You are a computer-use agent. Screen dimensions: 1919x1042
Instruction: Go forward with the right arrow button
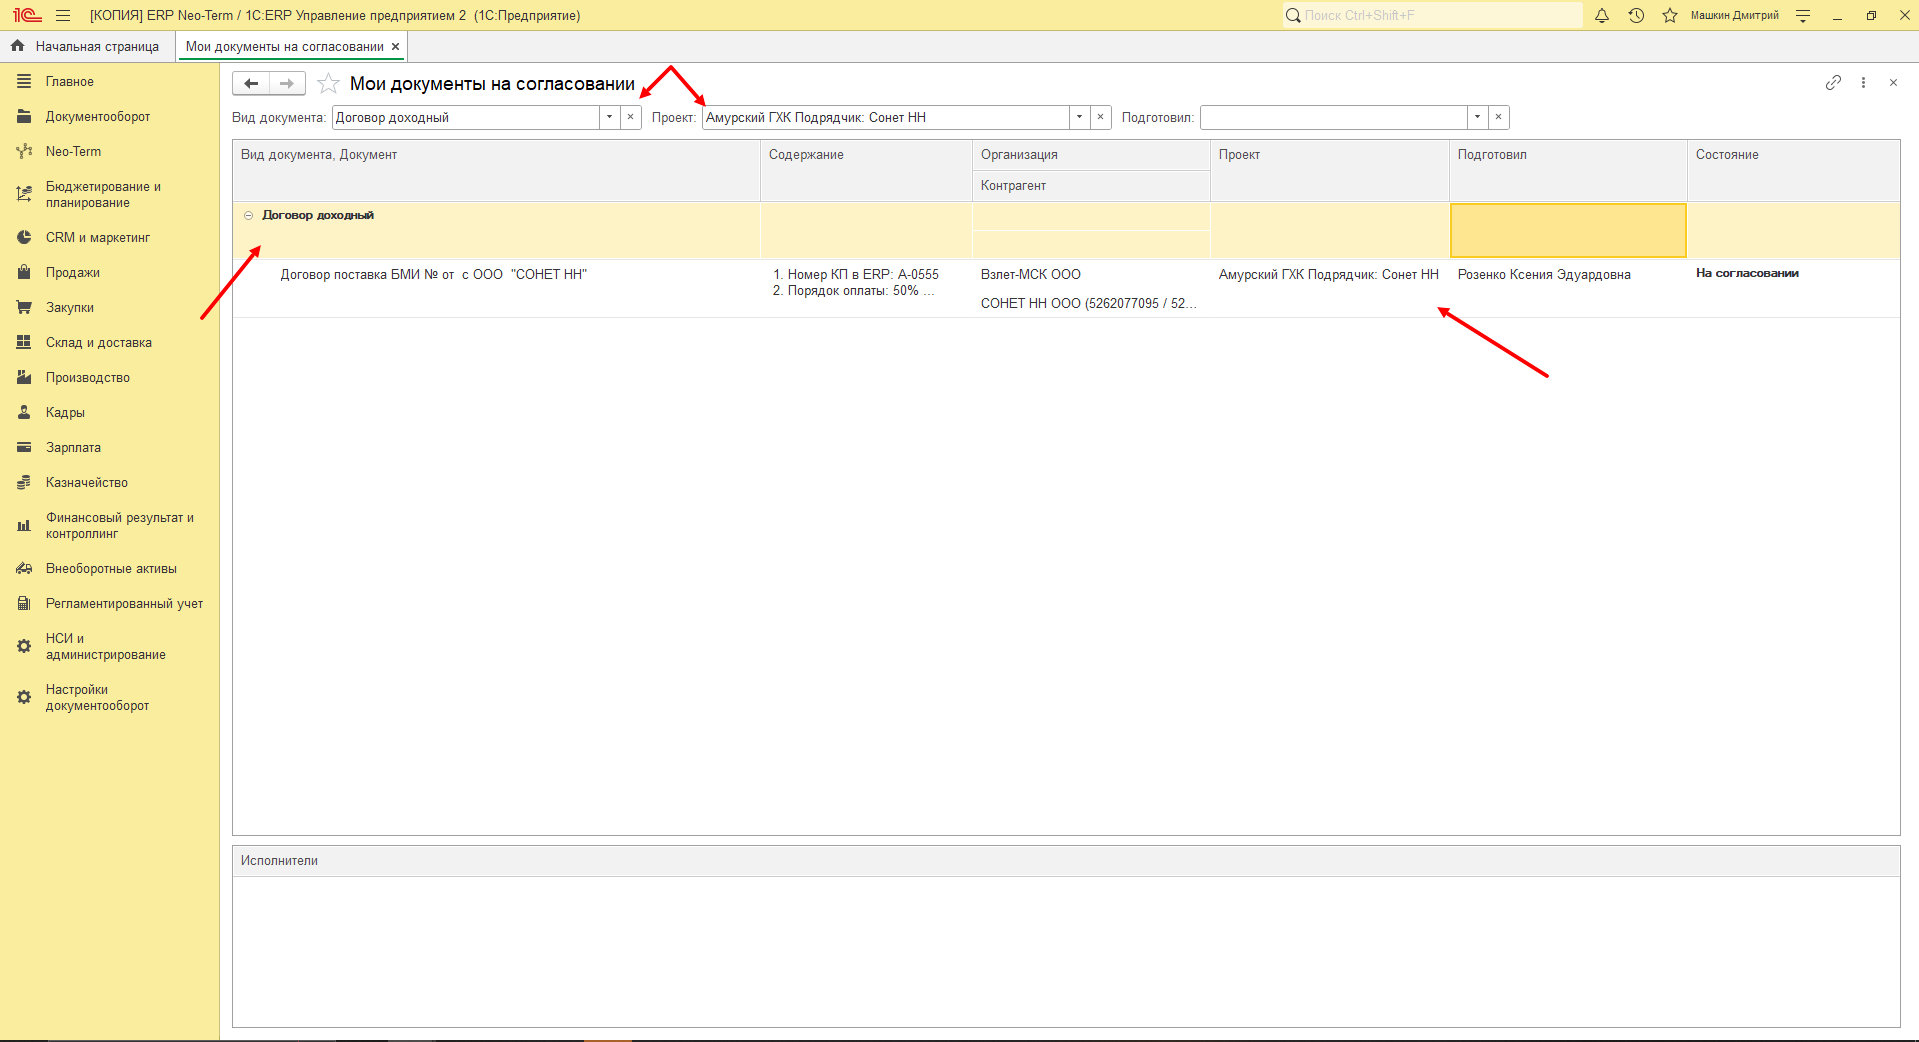287,84
